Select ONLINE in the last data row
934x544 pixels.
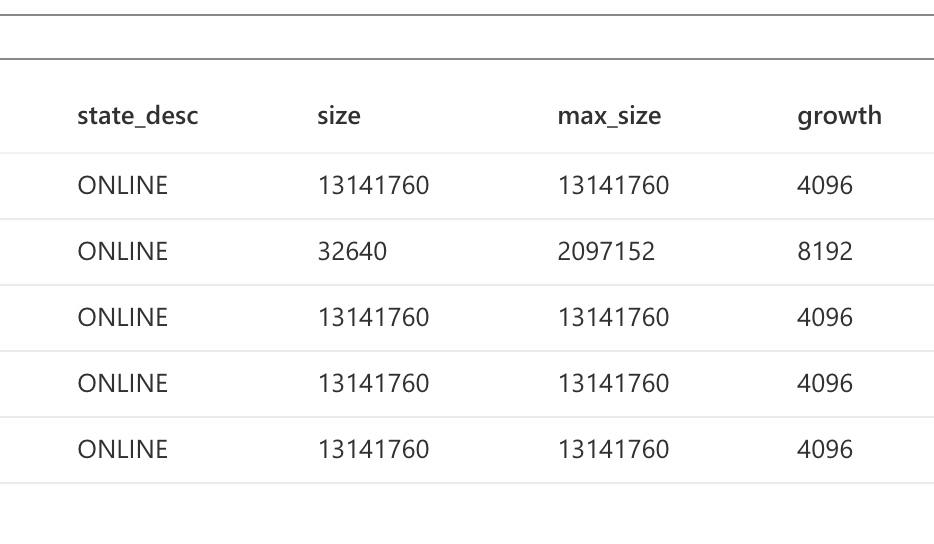[x=123, y=449]
